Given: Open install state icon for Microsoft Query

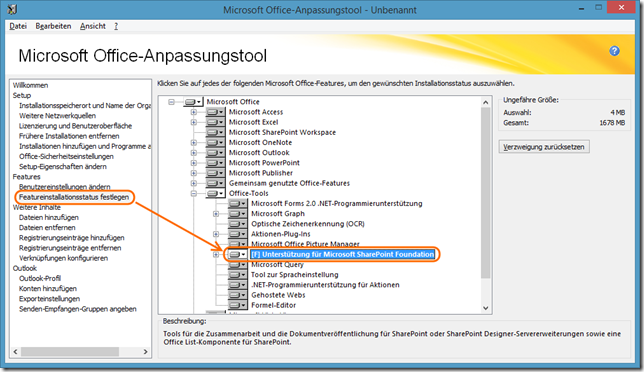Looking at the screenshot, I should pos(237,264).
